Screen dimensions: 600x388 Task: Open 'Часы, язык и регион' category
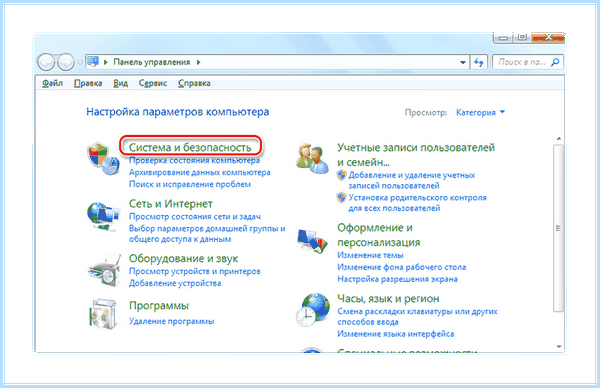point(388,299)
